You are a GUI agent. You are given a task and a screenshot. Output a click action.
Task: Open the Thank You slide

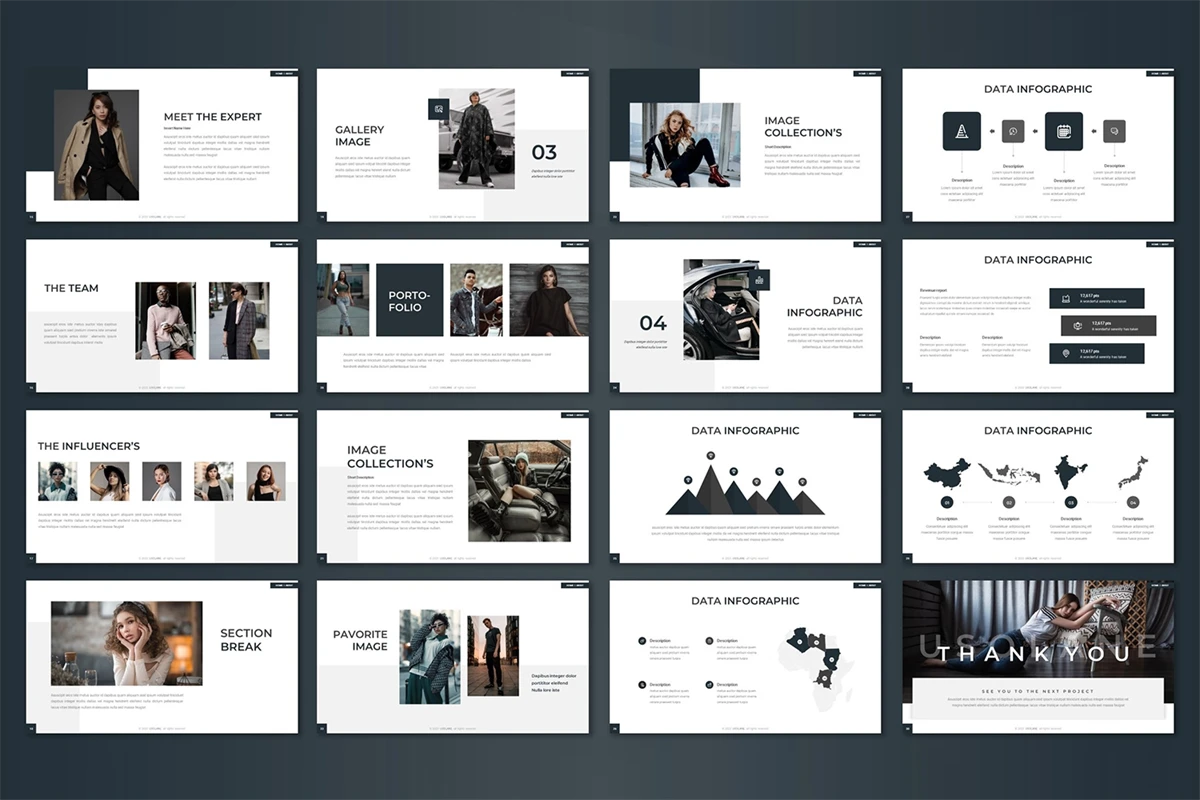click(1038, 655)
